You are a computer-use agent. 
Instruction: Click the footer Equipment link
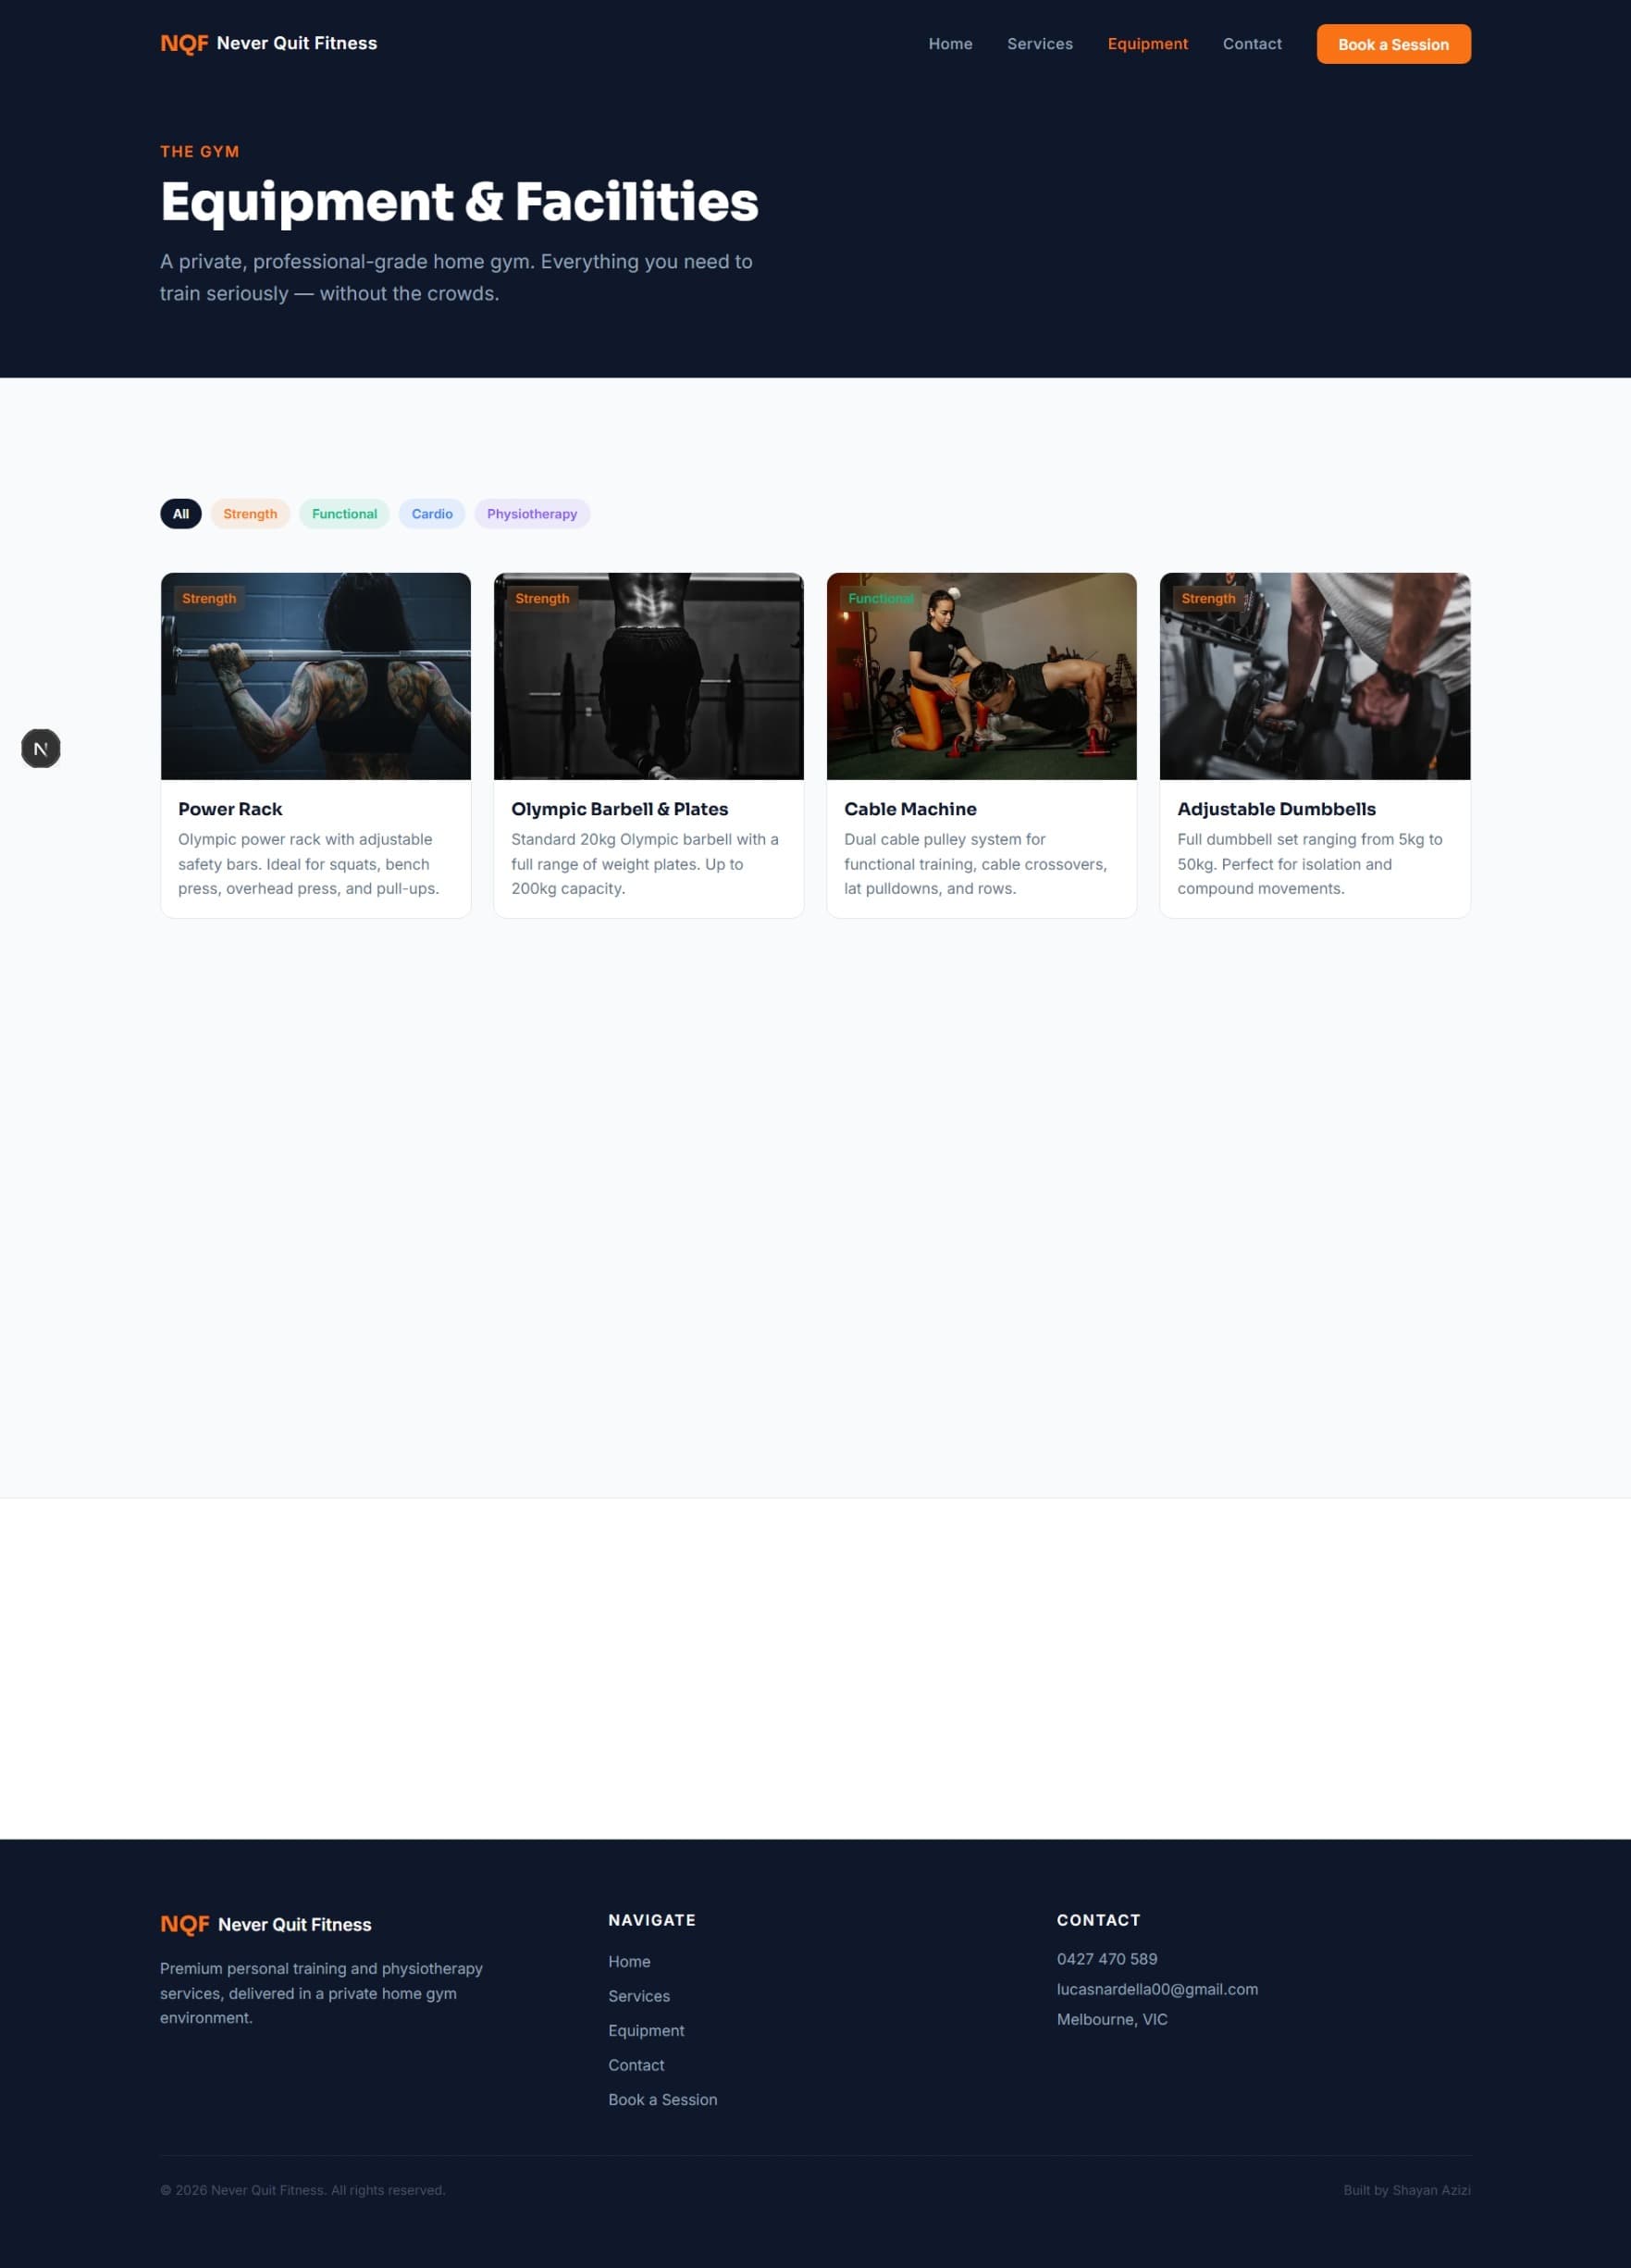tap(646, 2030)
